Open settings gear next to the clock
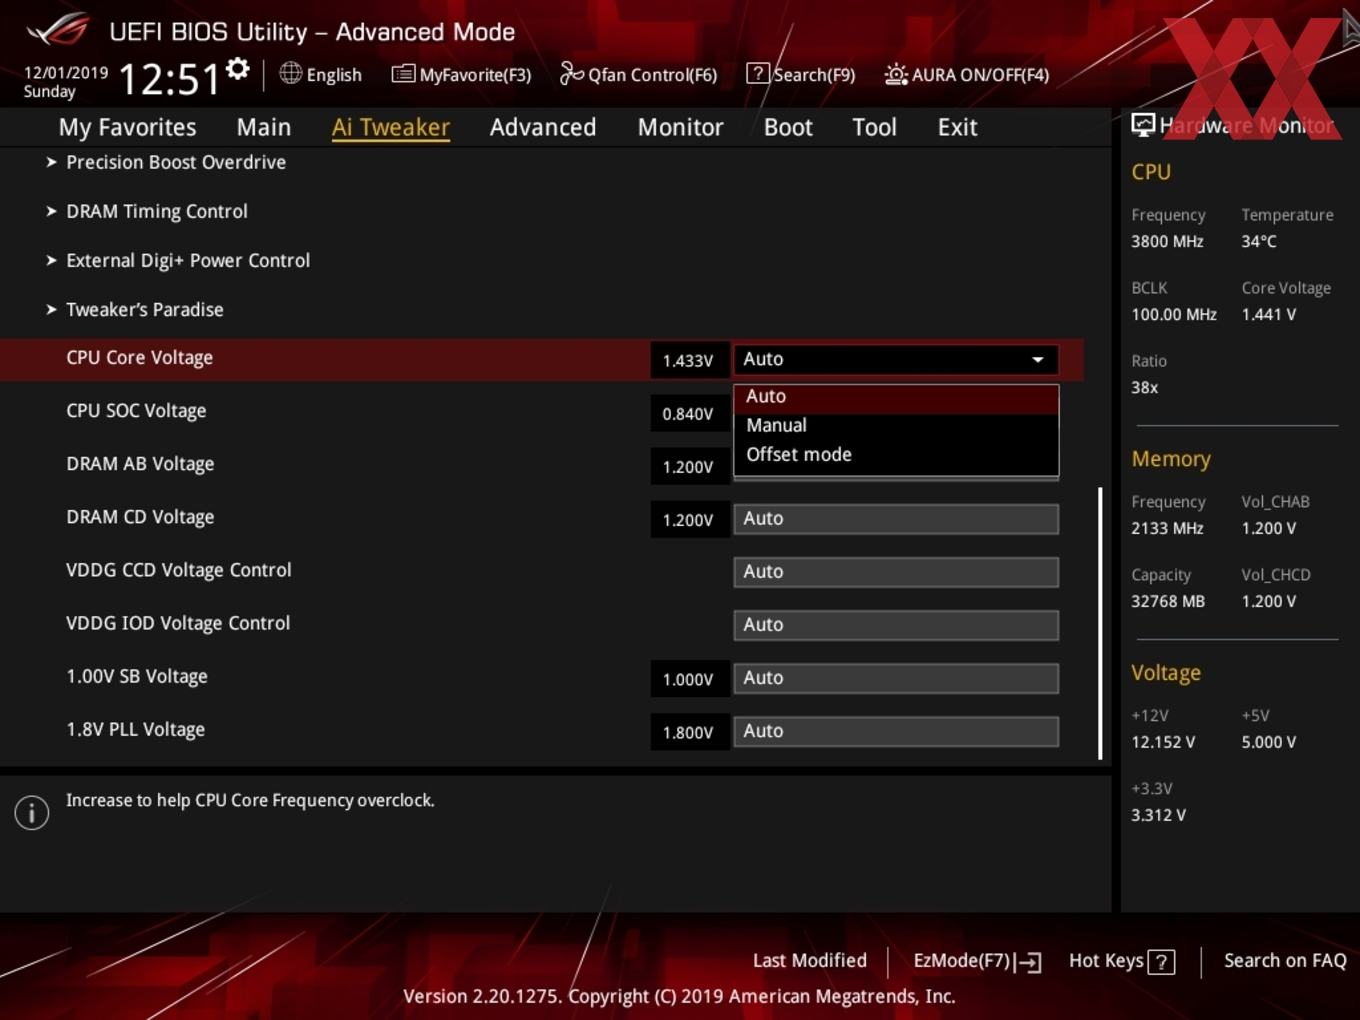The height and width of the screenshot is (1020, 1360). [x=238, y=69]
